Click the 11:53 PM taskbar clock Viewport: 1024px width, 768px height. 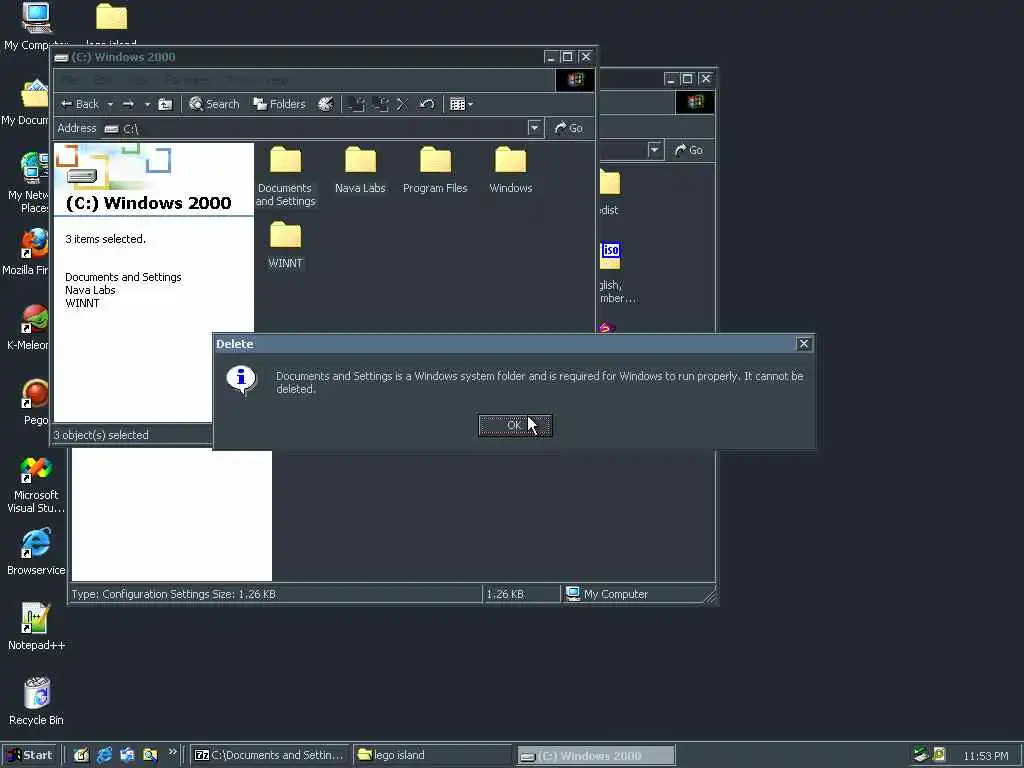[986, 756]
